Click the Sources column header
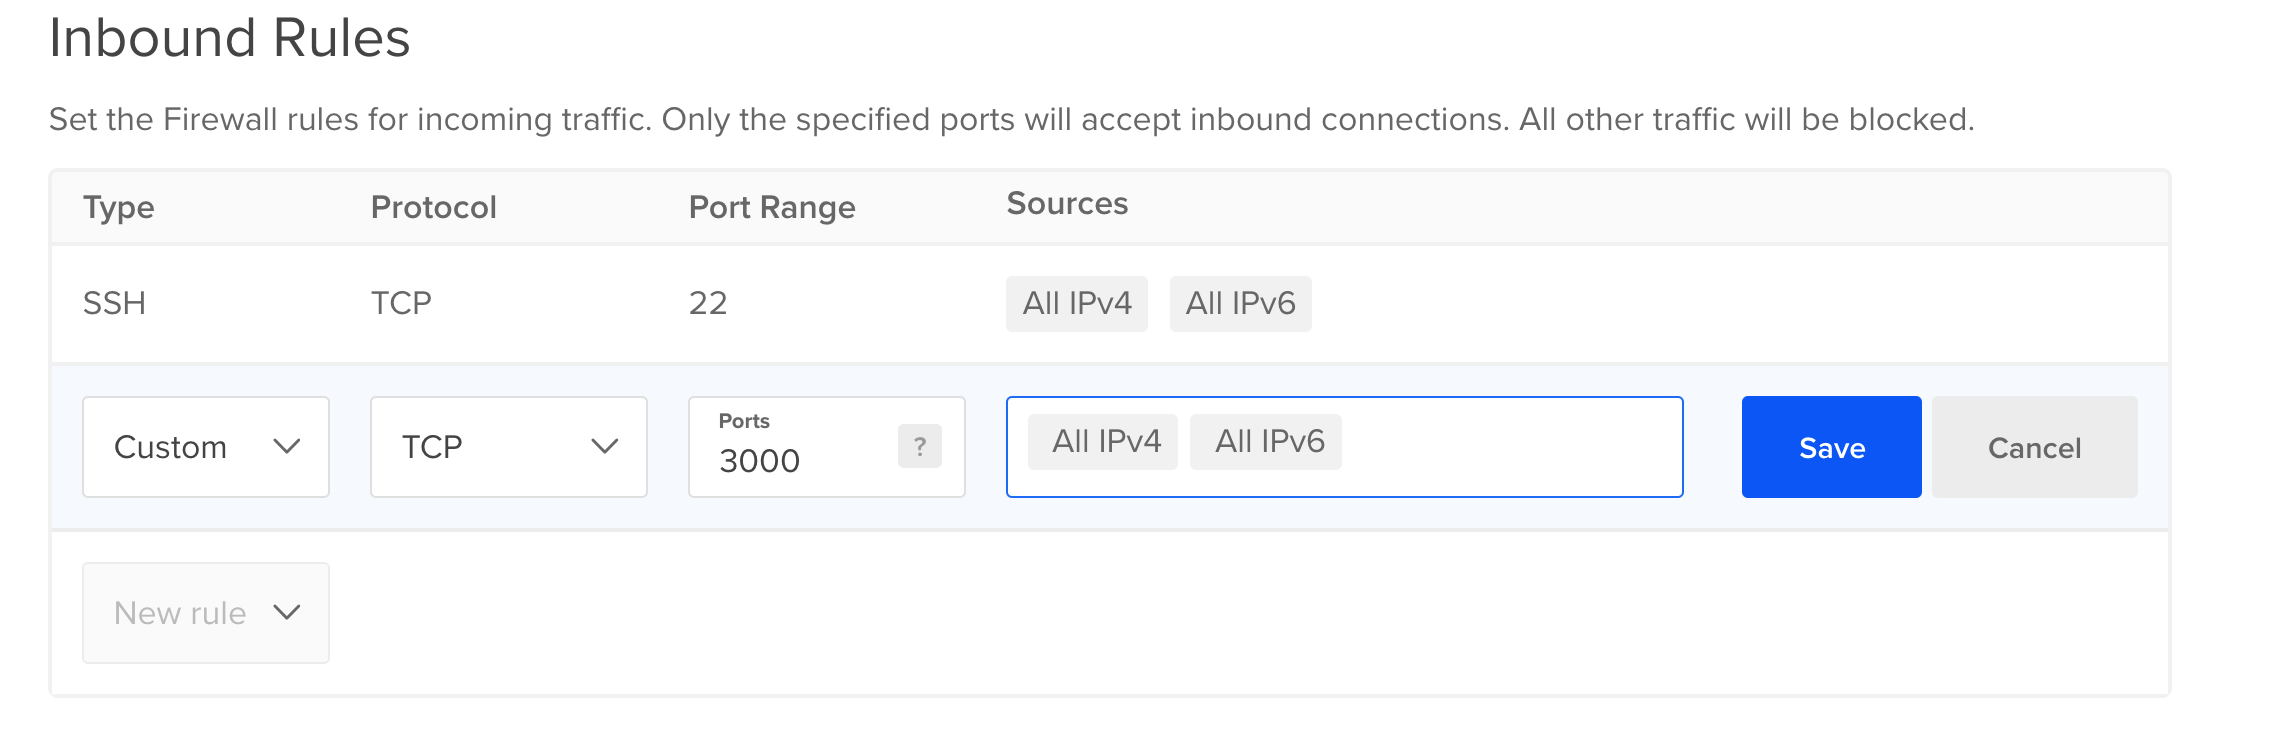Viewport: 2292px width, 754px height. tap(1067, 203)
